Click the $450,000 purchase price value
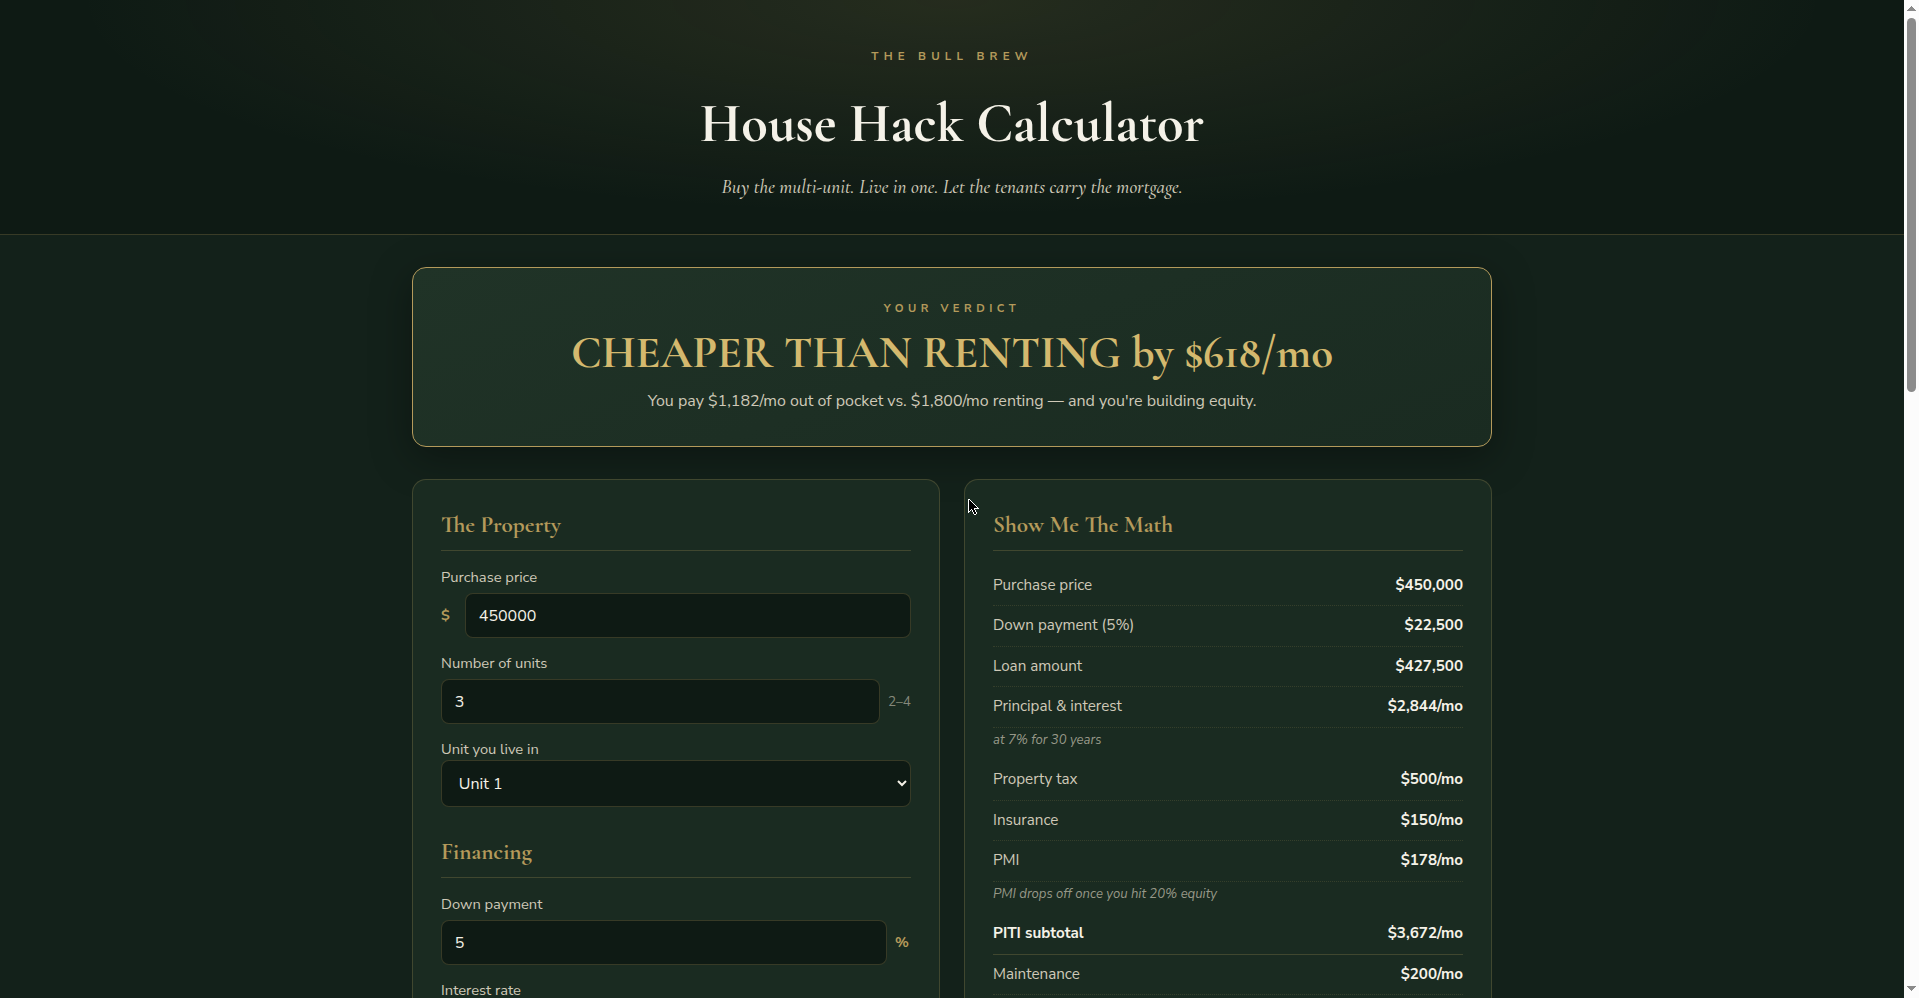Screen dimensions: 1919x998 1429,585
